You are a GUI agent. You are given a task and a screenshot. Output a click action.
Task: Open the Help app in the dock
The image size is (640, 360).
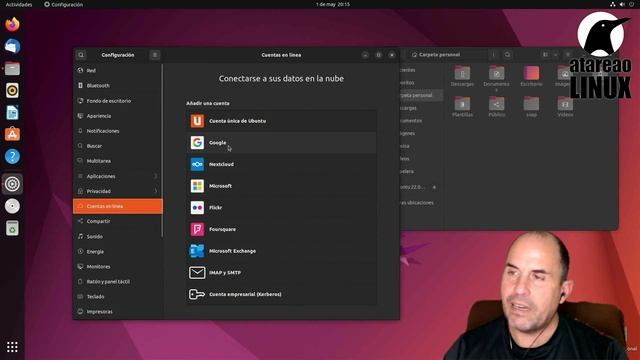[12, 156]
